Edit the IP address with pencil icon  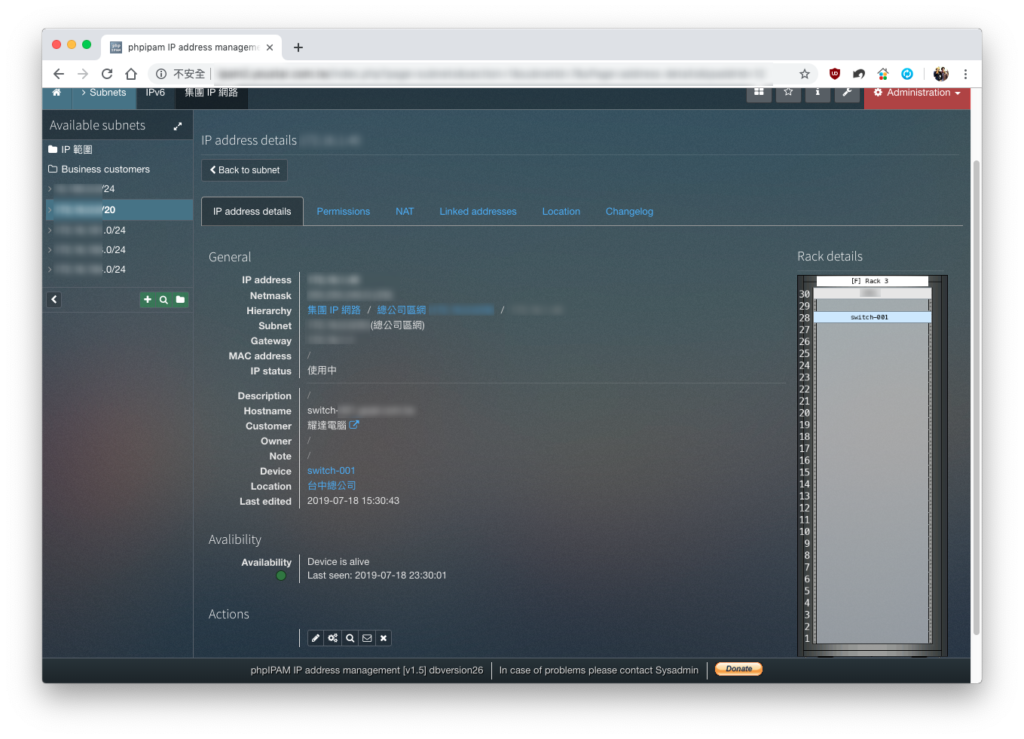click(x=315, y=638)
